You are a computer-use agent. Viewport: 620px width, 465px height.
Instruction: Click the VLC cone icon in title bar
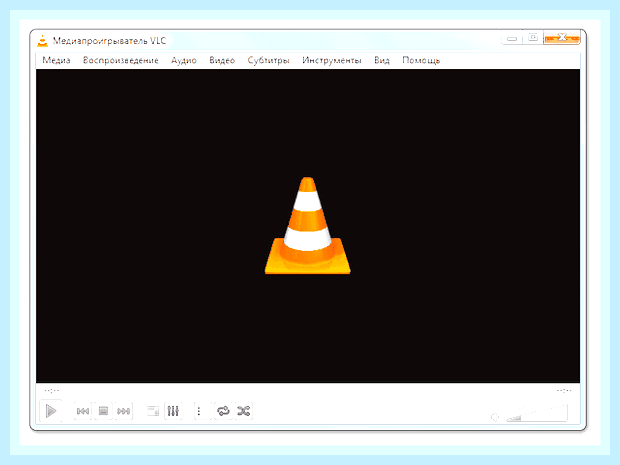pyautogui.click(x=42, y=41)
